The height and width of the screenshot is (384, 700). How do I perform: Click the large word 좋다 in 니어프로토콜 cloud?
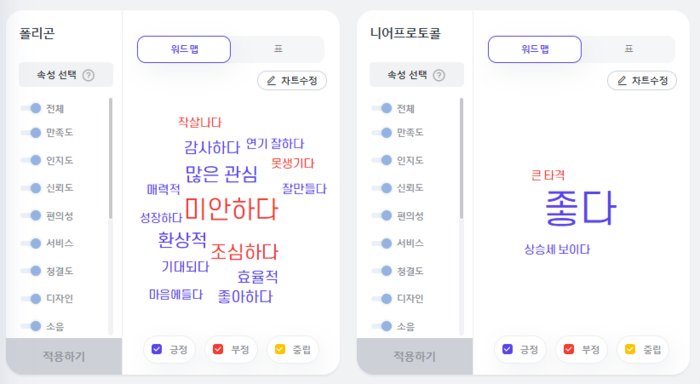(x=581, y=208)
